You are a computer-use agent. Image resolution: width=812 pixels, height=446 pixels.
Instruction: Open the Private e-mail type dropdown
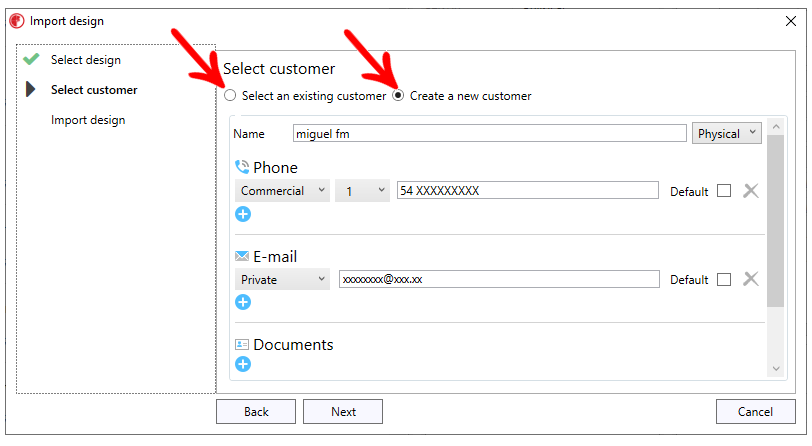(282, 280)
